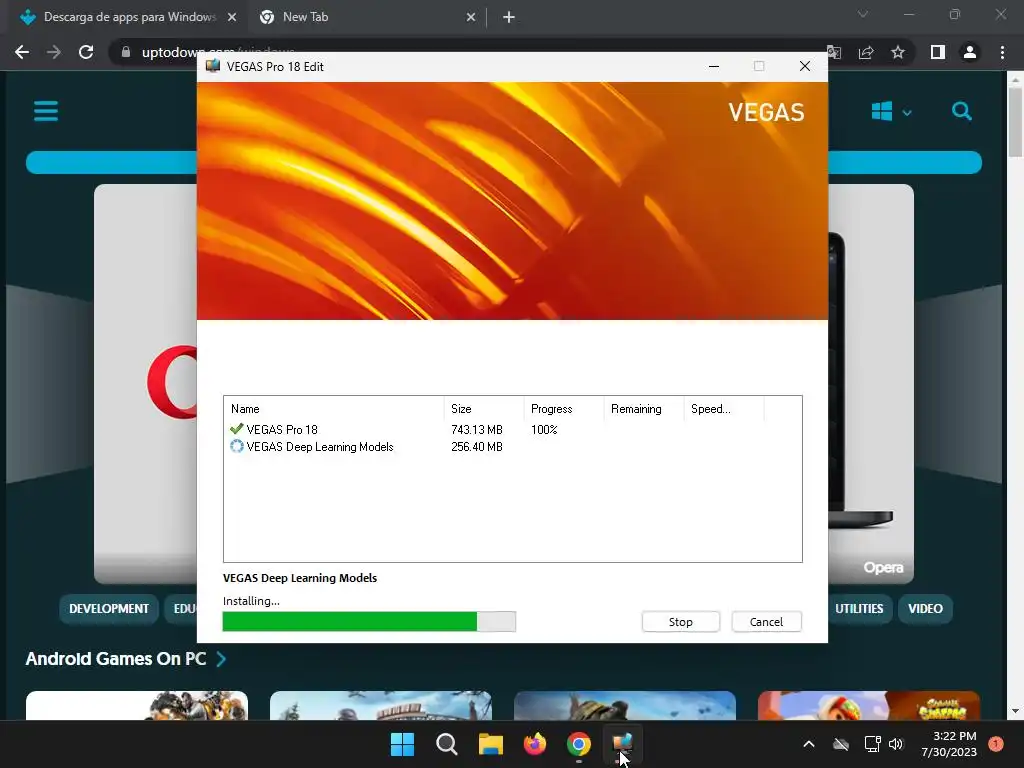This screenshot has width=1024, height=768.
Task: Open Android Games On PC section link
Action: tap(116, 659)
